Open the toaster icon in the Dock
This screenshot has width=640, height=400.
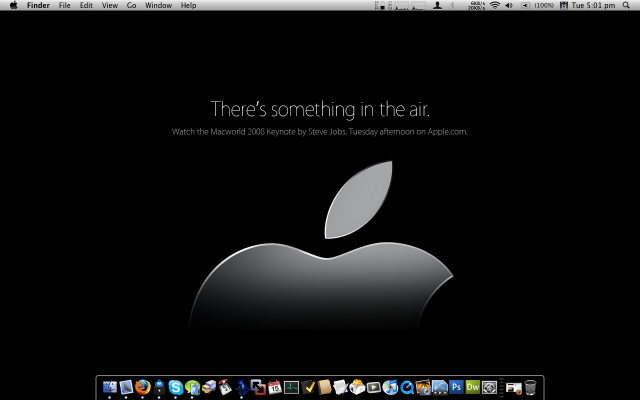tap(357, 387)
